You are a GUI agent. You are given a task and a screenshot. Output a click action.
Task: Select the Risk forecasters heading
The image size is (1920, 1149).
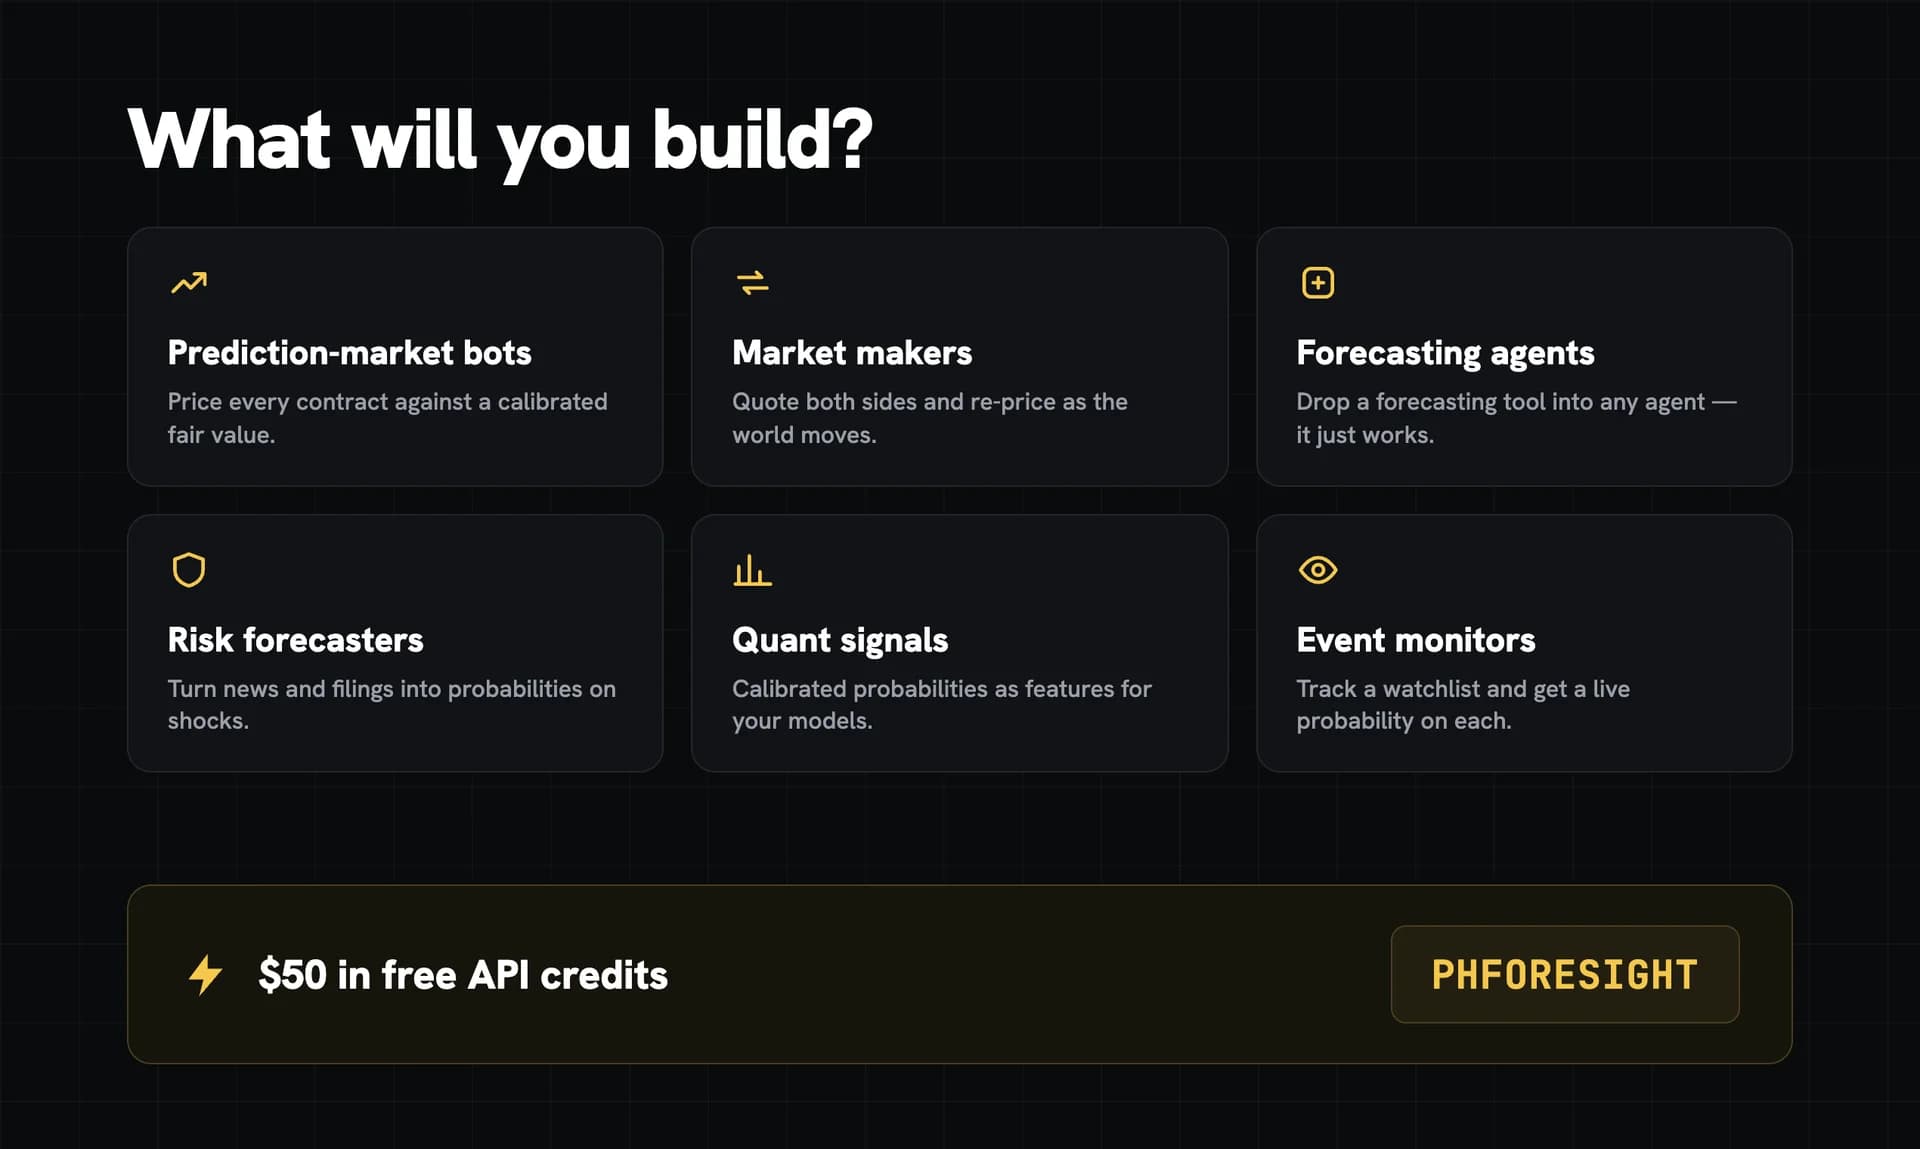click(295, 640)
